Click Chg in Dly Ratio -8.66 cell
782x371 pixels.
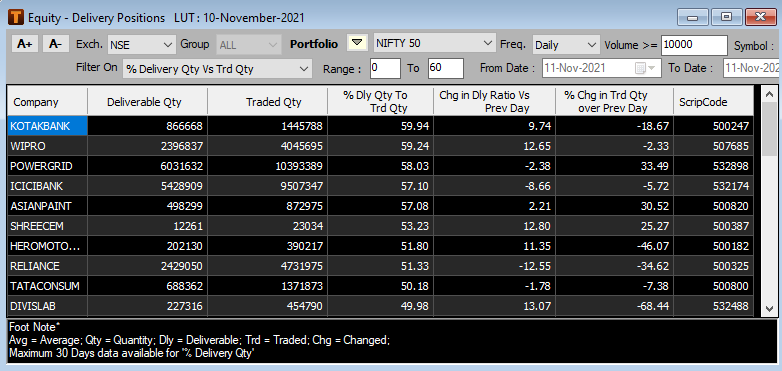click(494, 186)
